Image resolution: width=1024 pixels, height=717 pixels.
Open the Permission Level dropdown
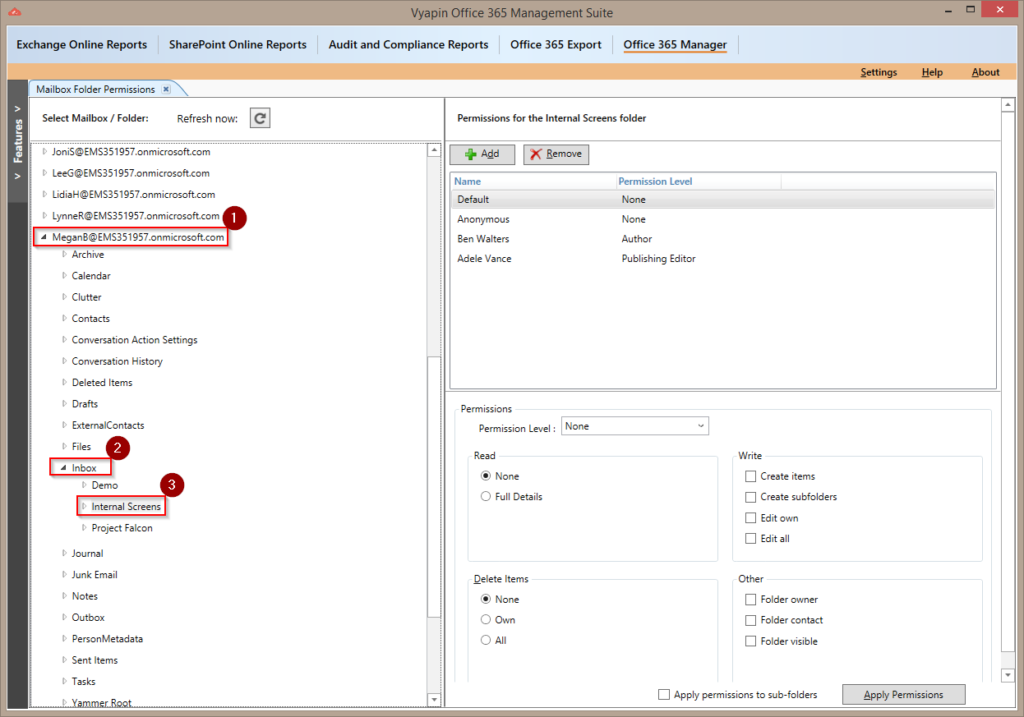tap(635, 426)
